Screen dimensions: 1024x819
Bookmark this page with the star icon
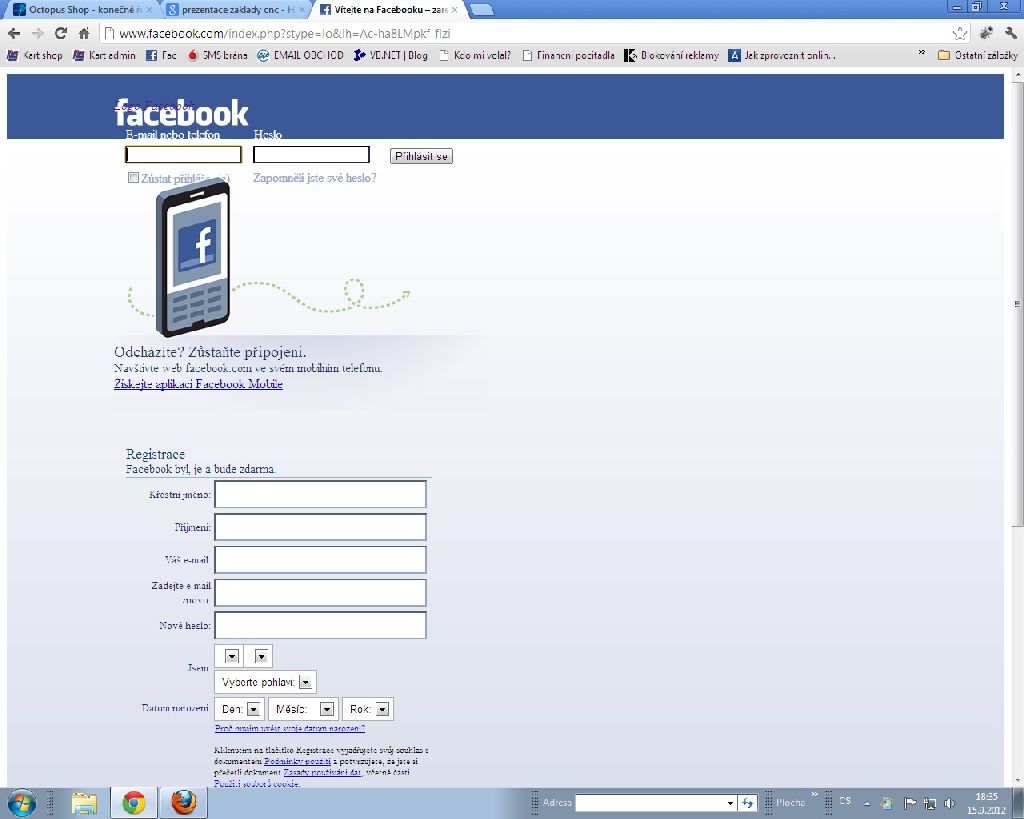(x=959, y=33)
